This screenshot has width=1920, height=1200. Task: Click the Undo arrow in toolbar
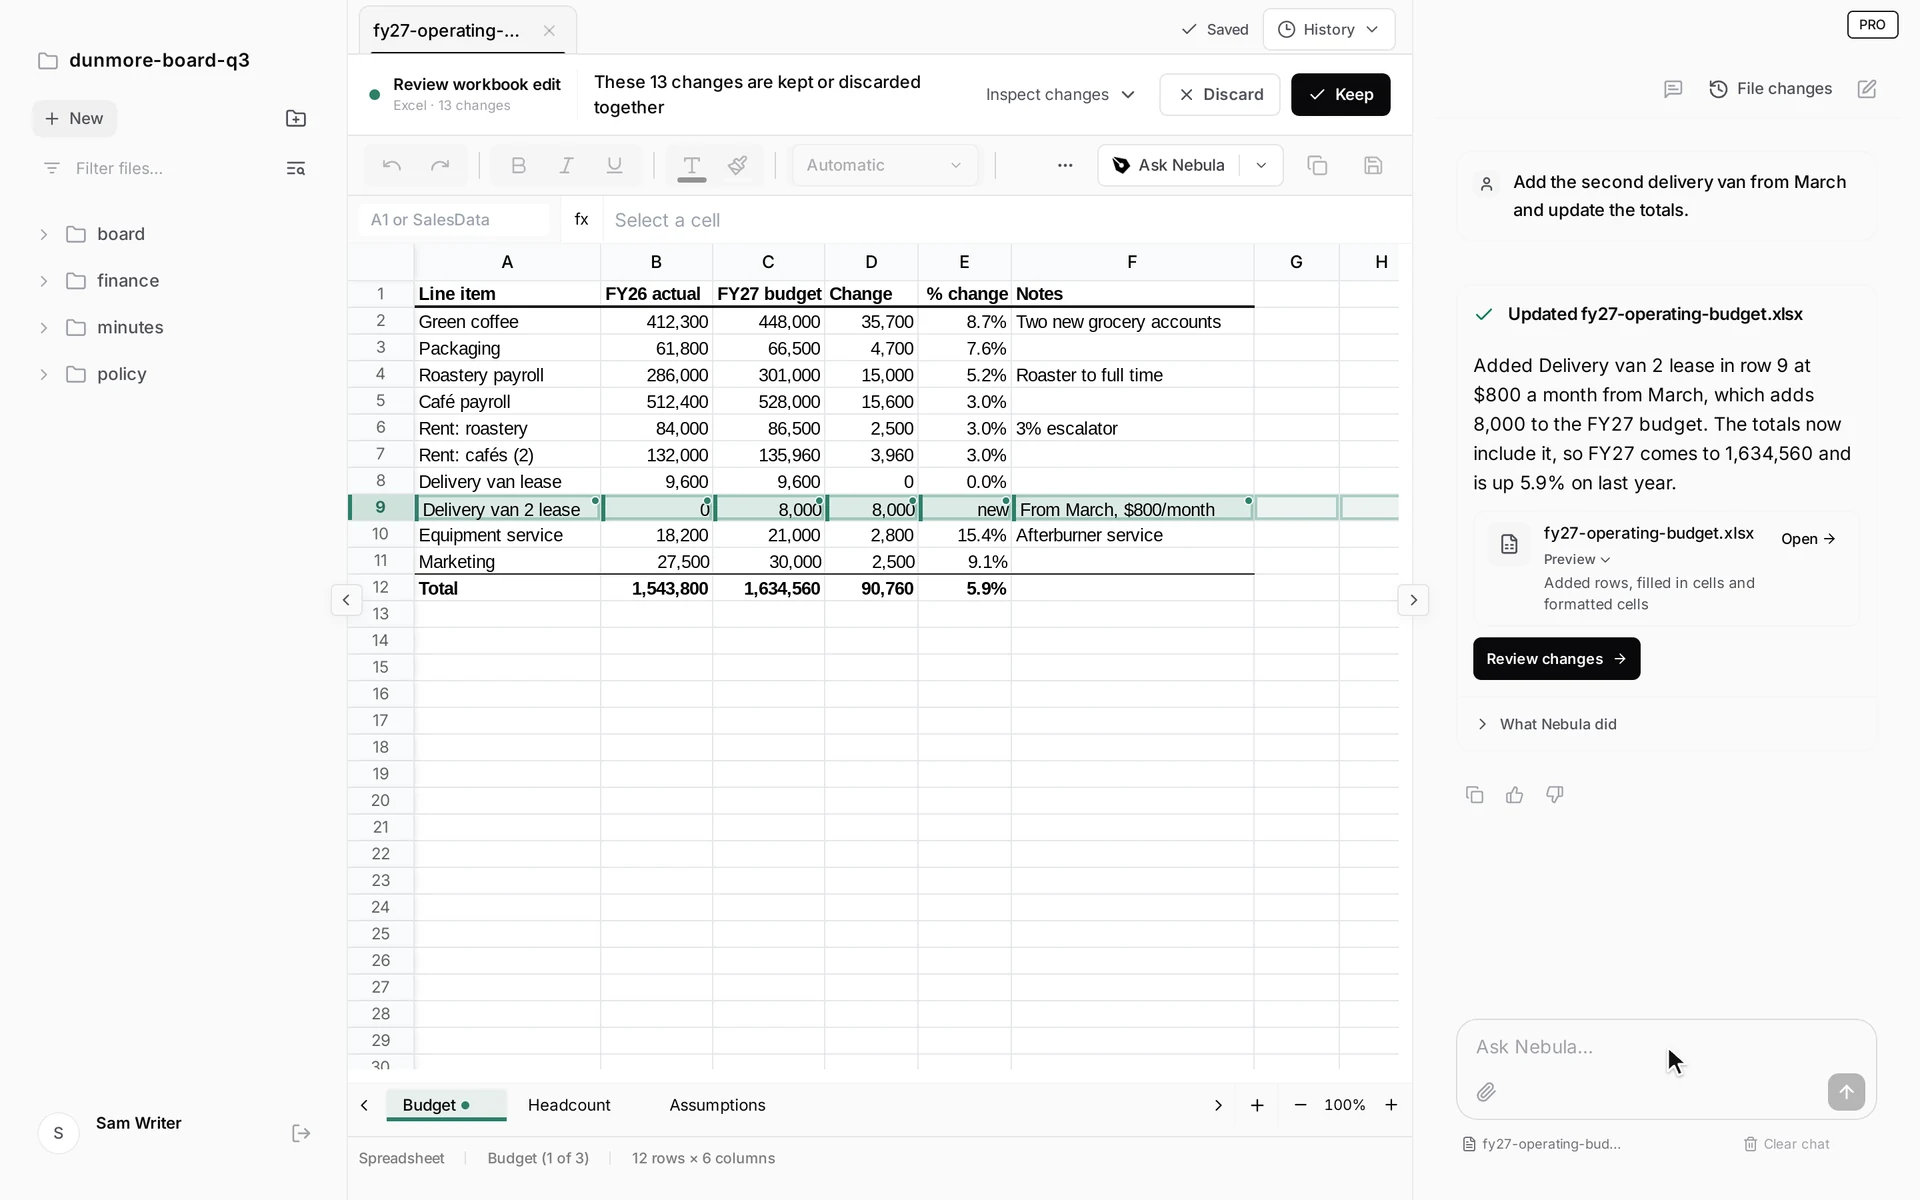[392, 165]
